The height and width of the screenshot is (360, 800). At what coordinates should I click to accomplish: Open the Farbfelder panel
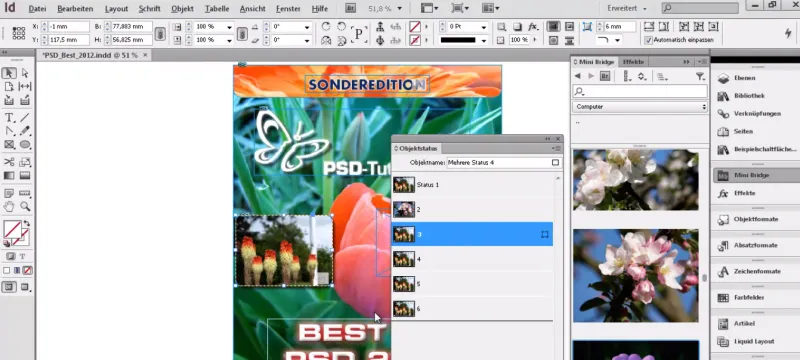(748, 298)
